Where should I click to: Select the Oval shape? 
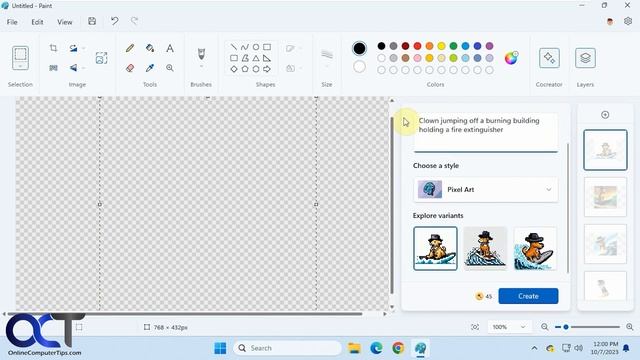tap(256, 47)
